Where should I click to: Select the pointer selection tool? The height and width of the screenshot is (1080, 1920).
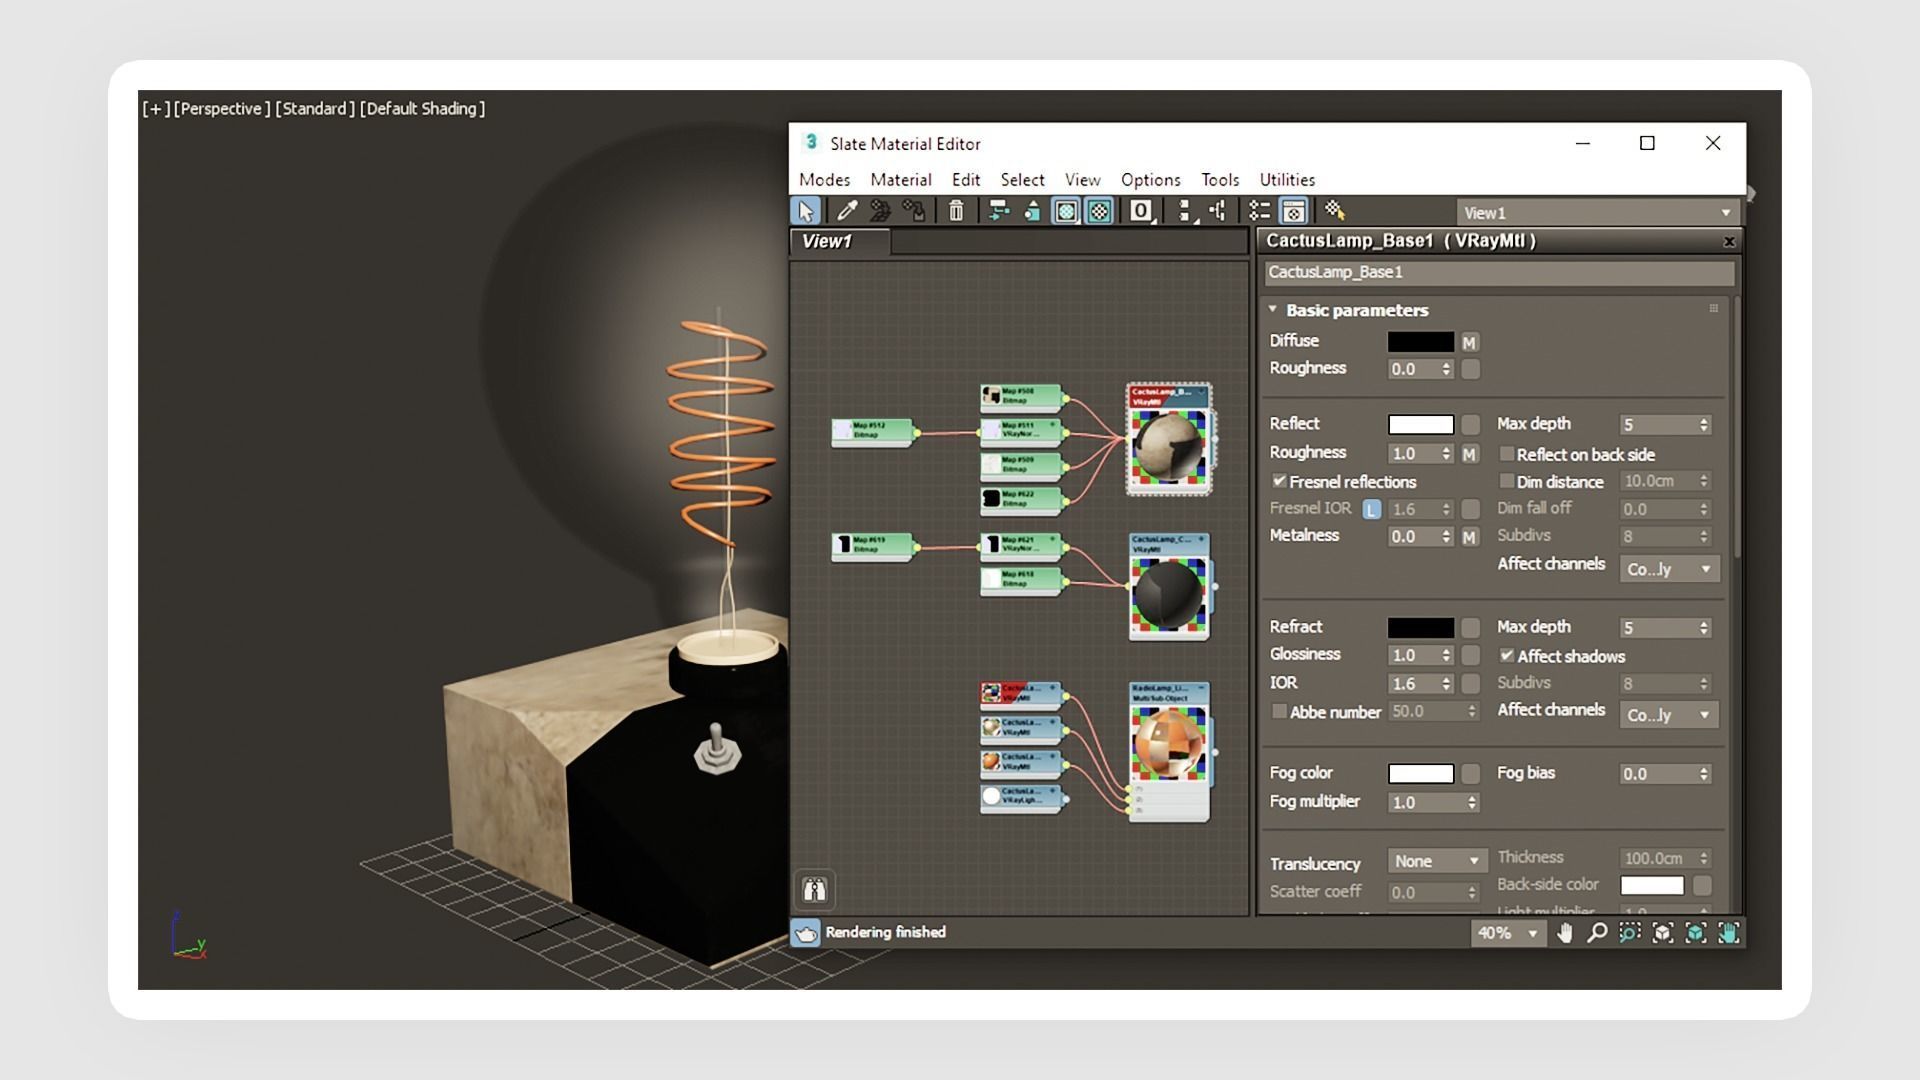coord(805,211)
